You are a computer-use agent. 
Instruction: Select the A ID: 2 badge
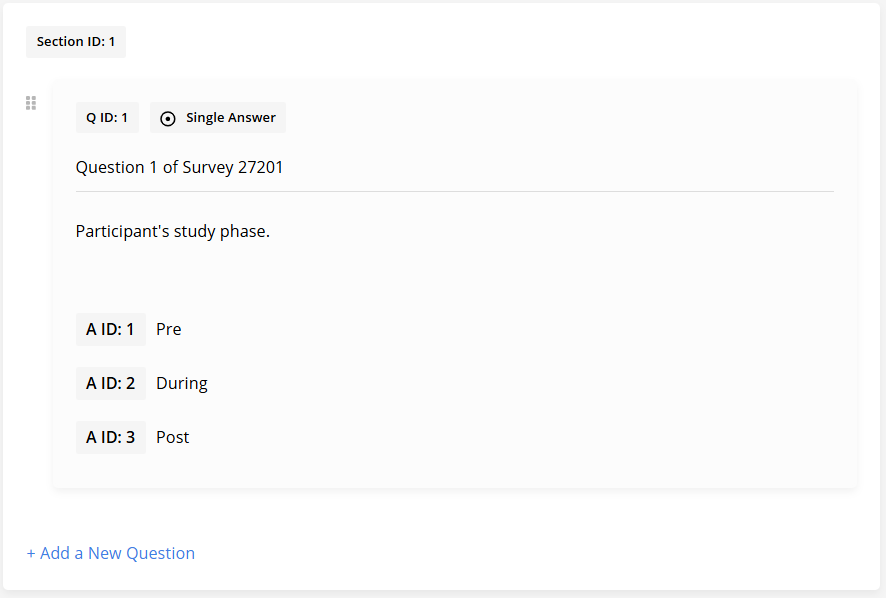(110, 384)
